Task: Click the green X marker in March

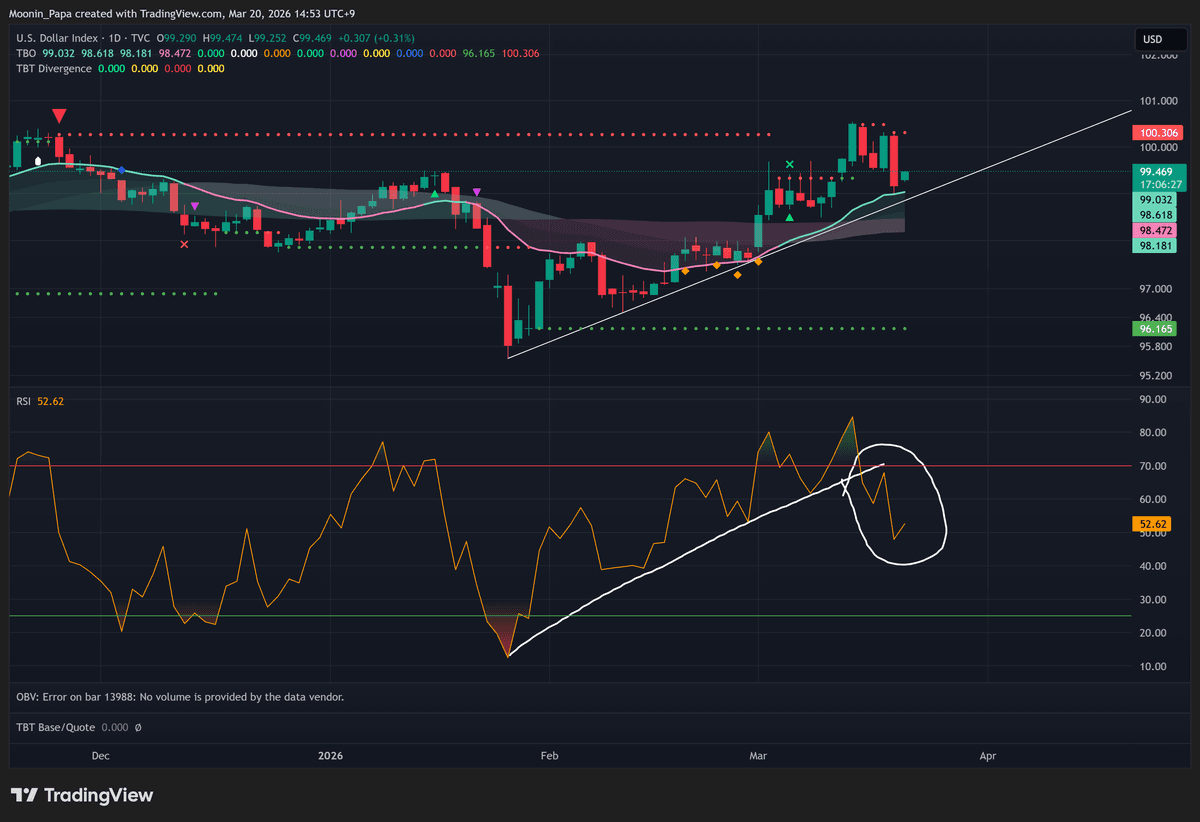Action: pyautogui.click(x=790, y=163)
